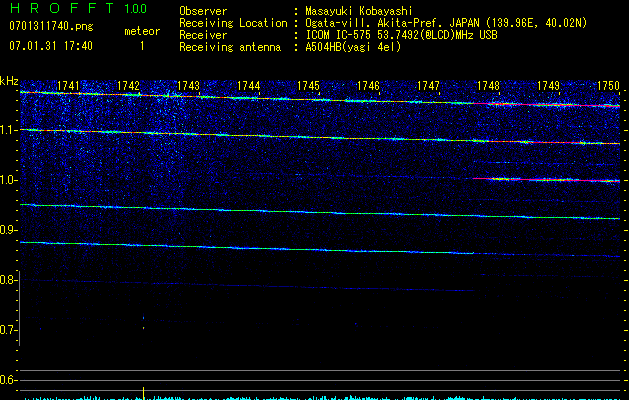
Task: Select the filename 0701311740.png
Action: point(51,27)
